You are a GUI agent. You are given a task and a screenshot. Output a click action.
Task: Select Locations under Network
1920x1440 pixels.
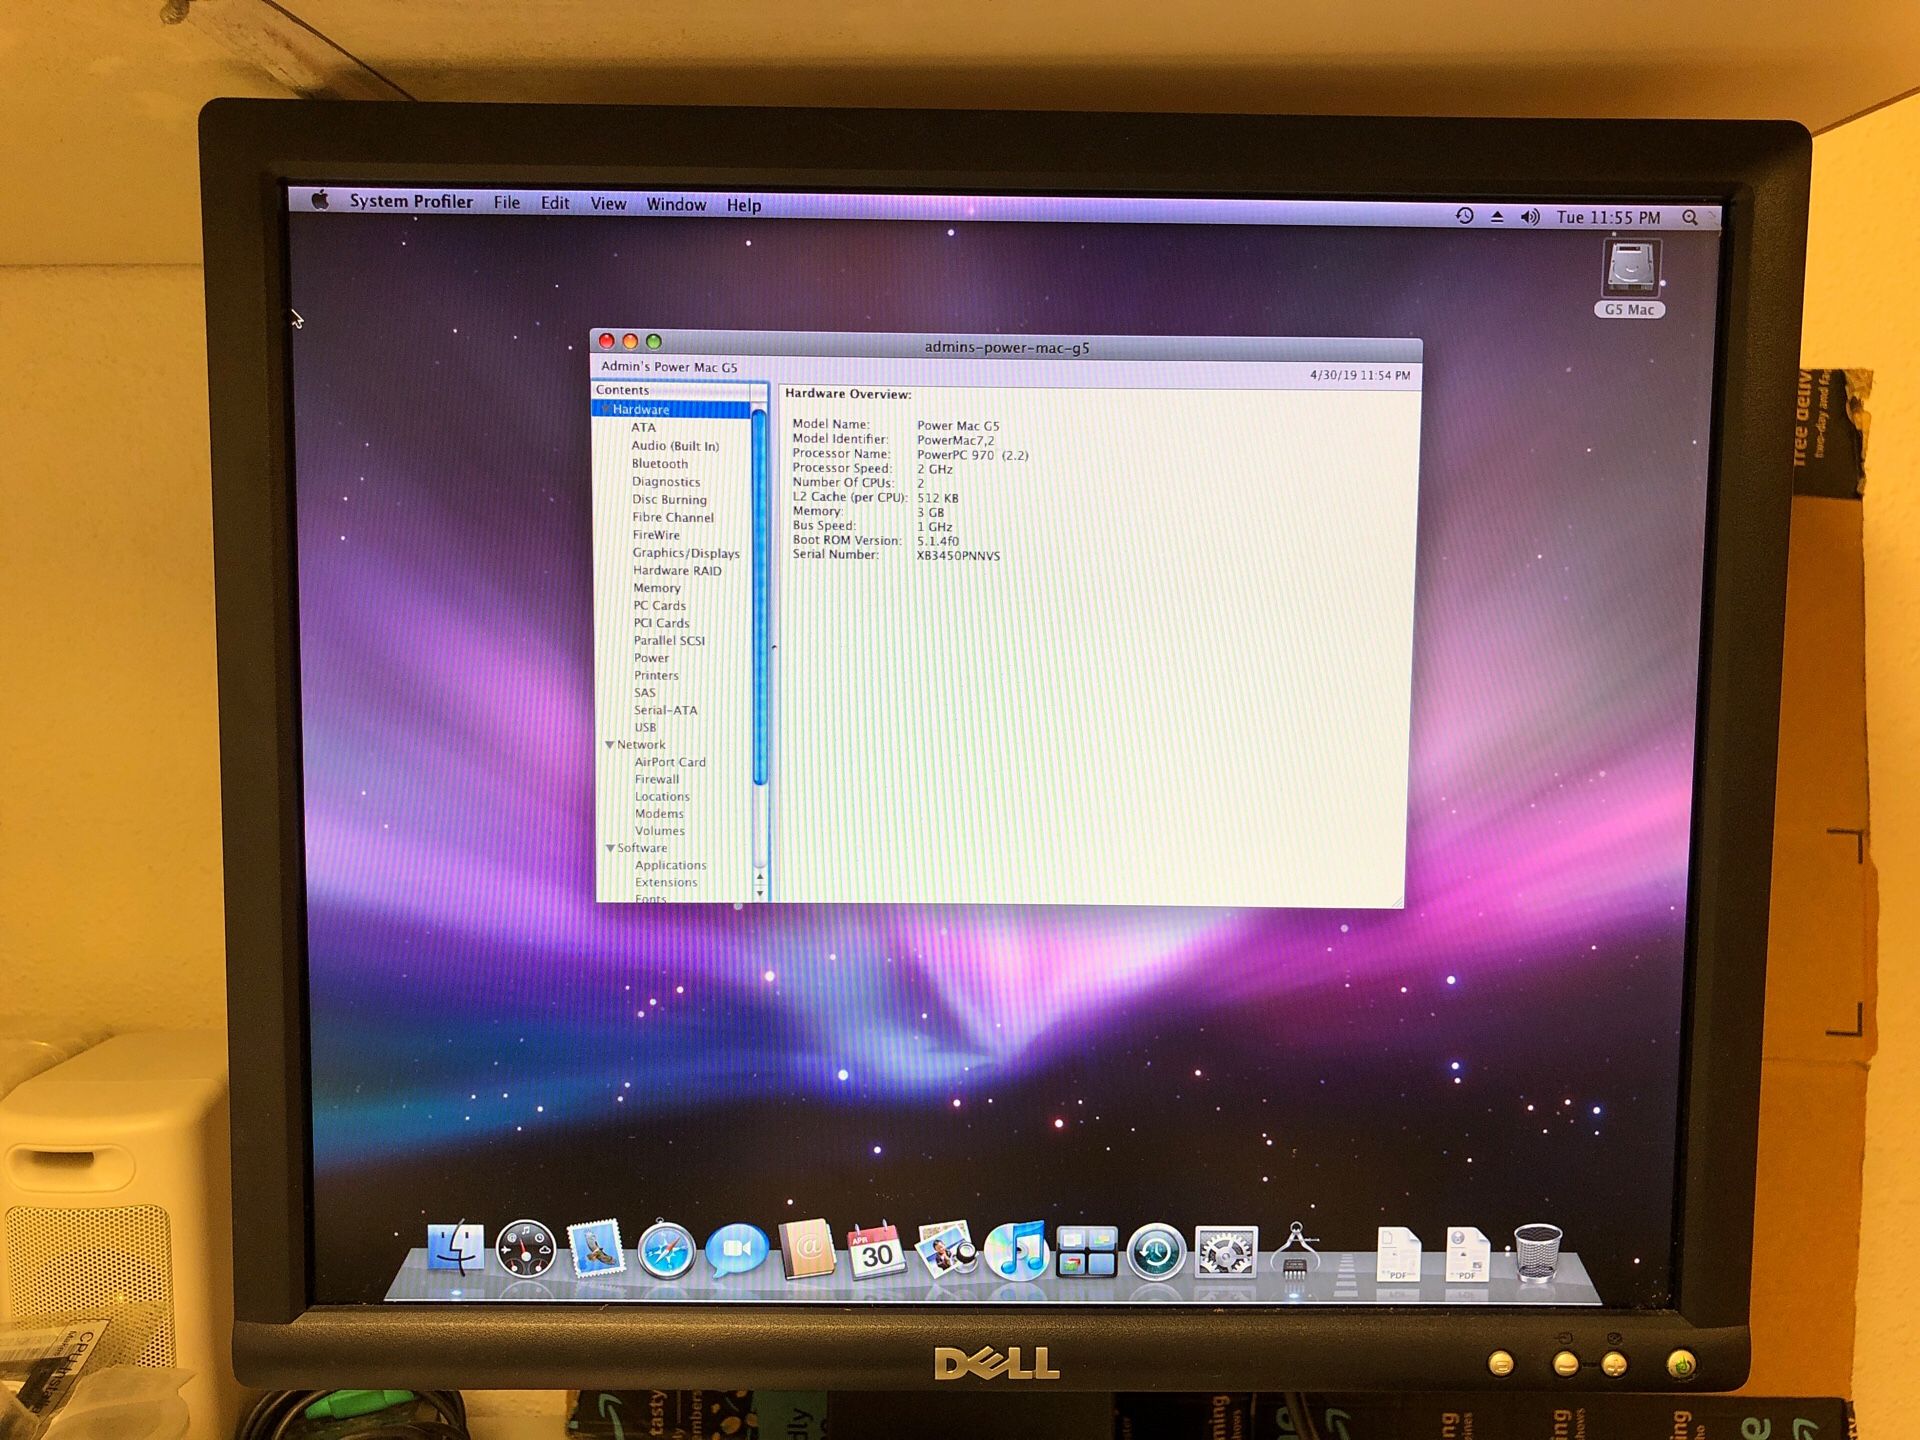point(662,796)
